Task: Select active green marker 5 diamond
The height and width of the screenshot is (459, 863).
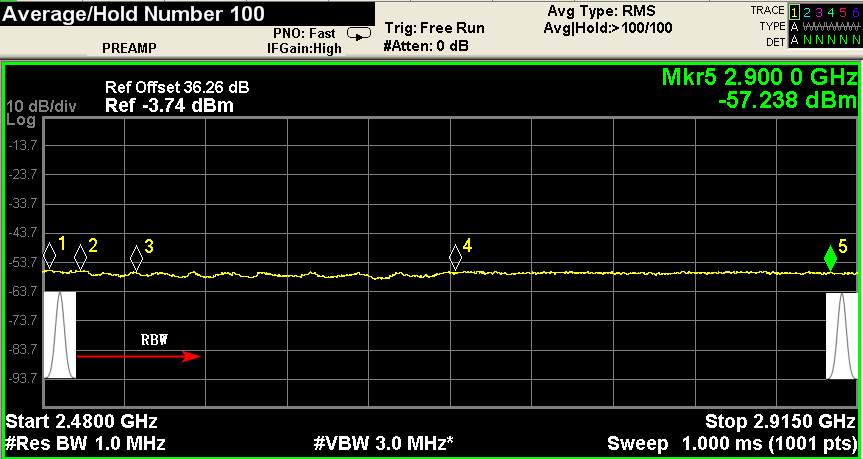Action: (830, 258)
